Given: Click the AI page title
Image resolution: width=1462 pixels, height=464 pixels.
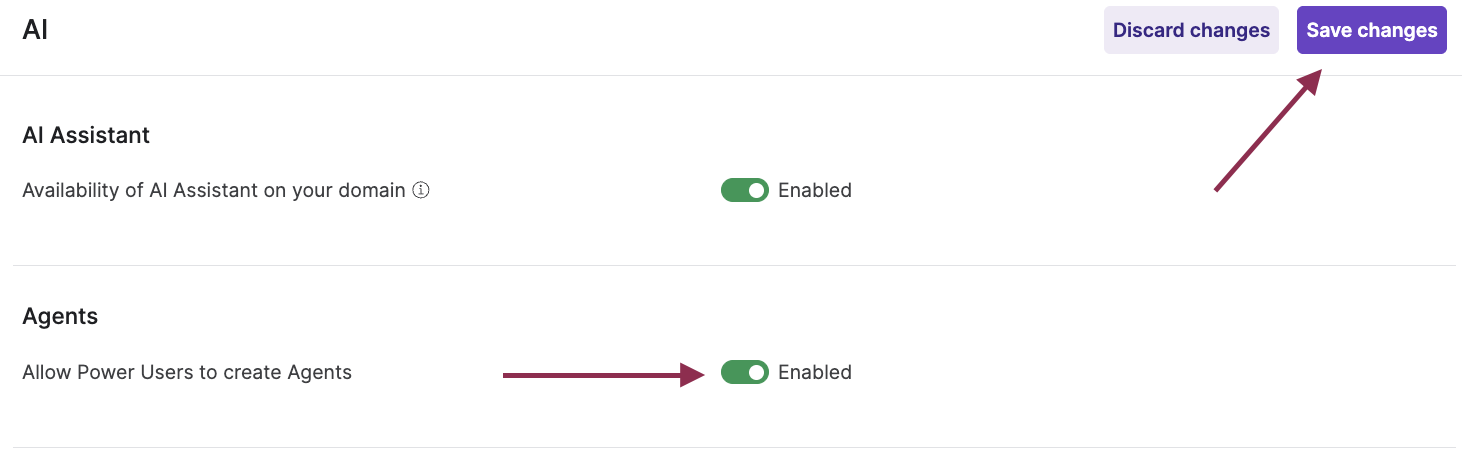Looking at the screenshot, I should click(x=35, y=30).
